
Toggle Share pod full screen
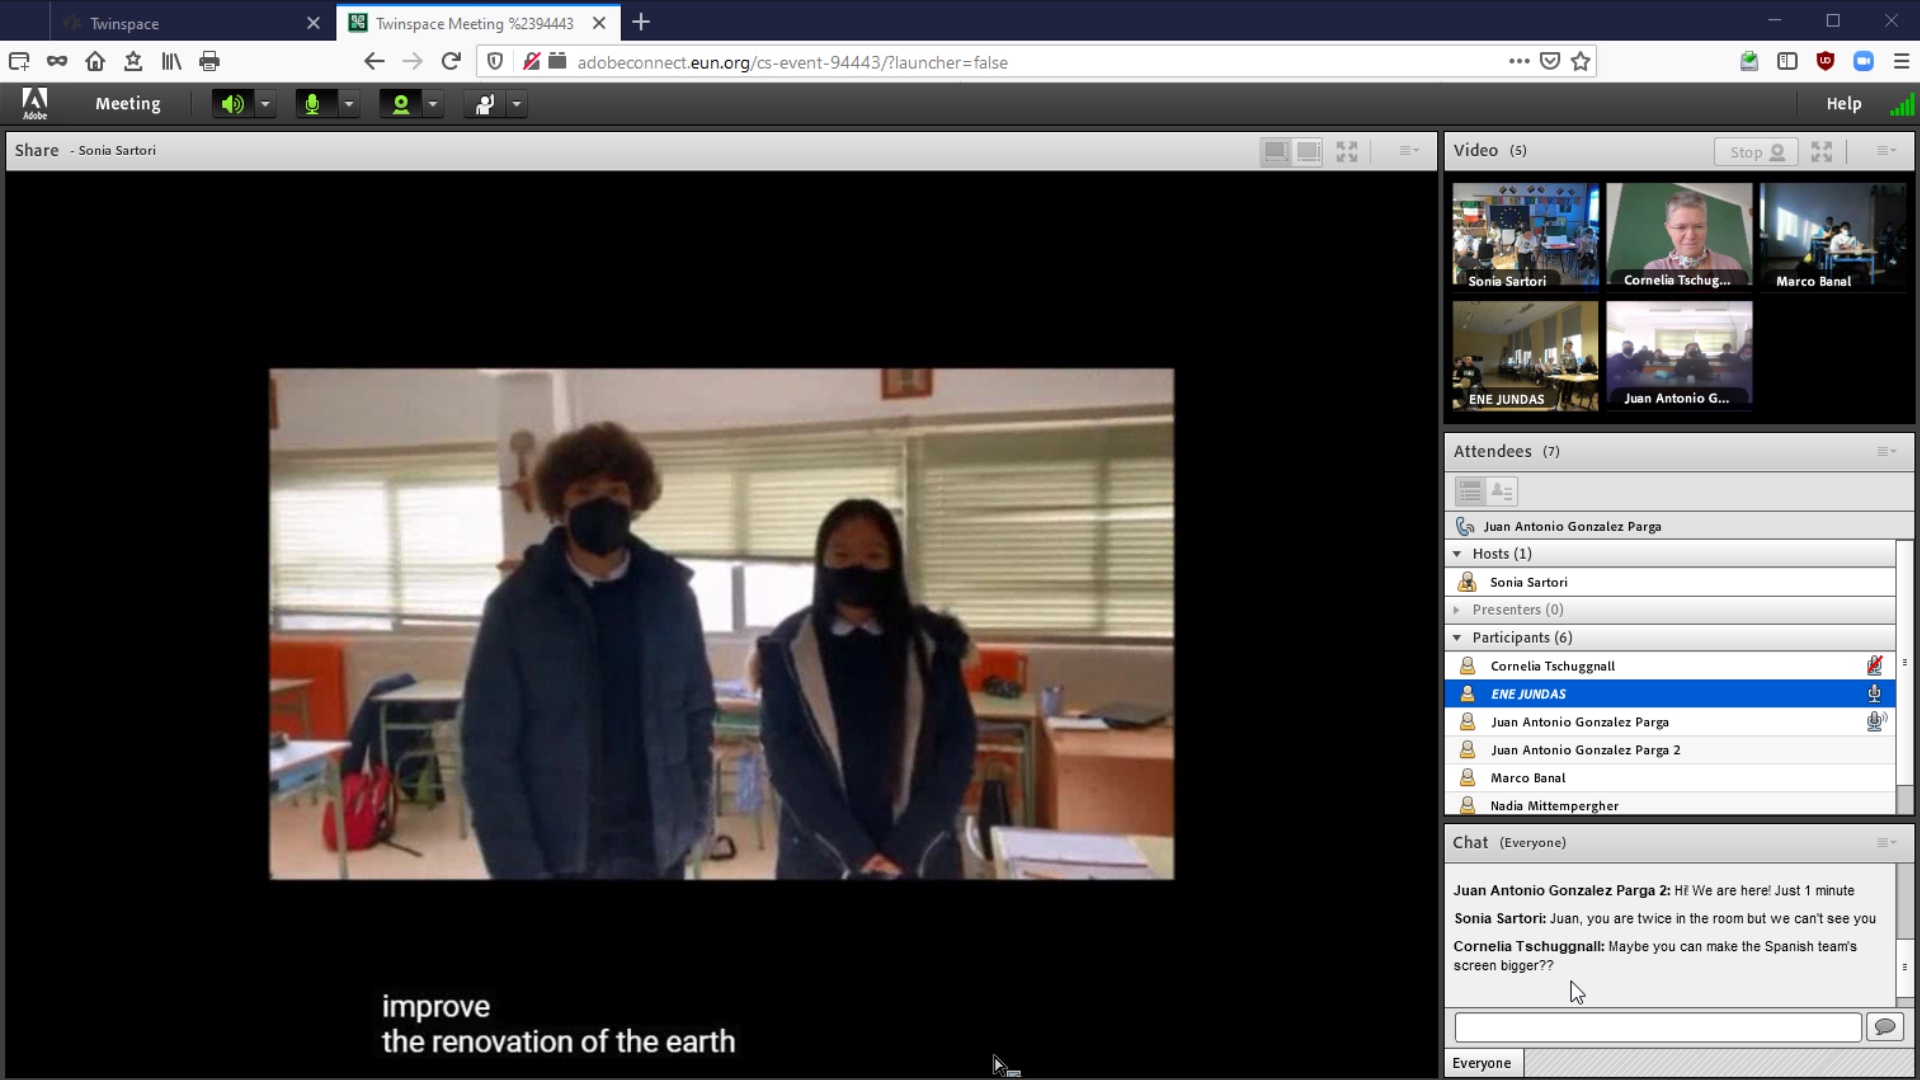[1347, 151]
